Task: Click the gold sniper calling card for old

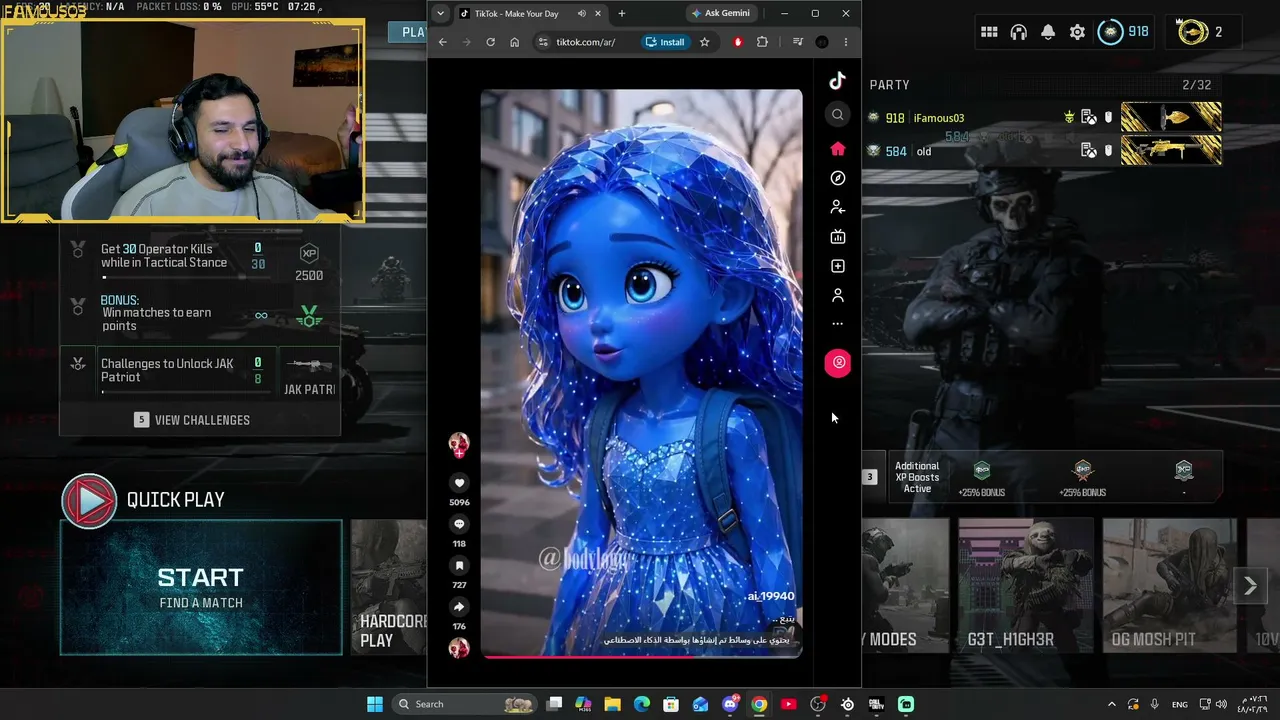Action: [x=1171, y=150]
